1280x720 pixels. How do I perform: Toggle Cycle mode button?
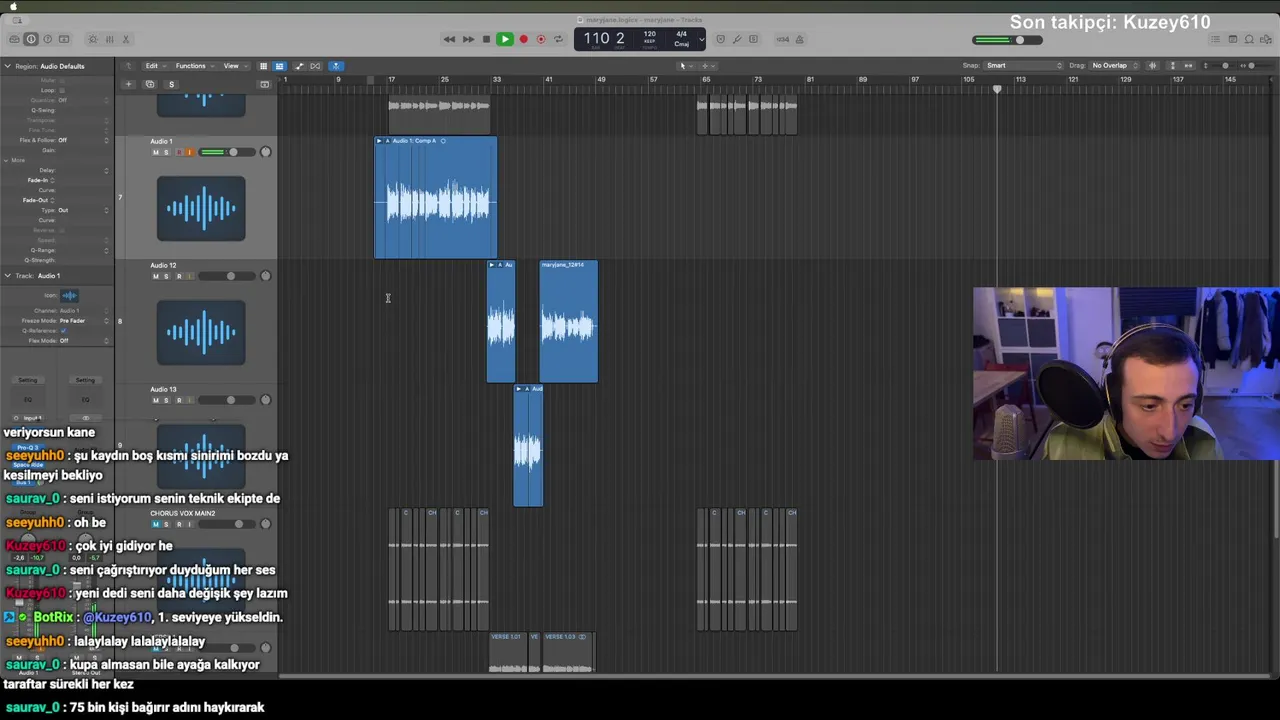click(558, 39)
